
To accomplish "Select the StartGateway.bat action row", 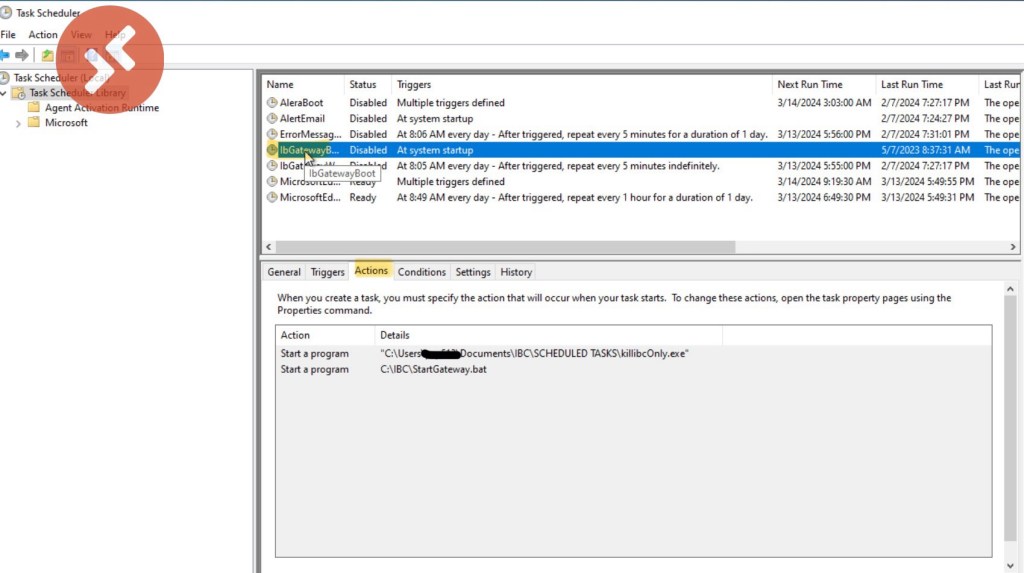I will point(420,370).
